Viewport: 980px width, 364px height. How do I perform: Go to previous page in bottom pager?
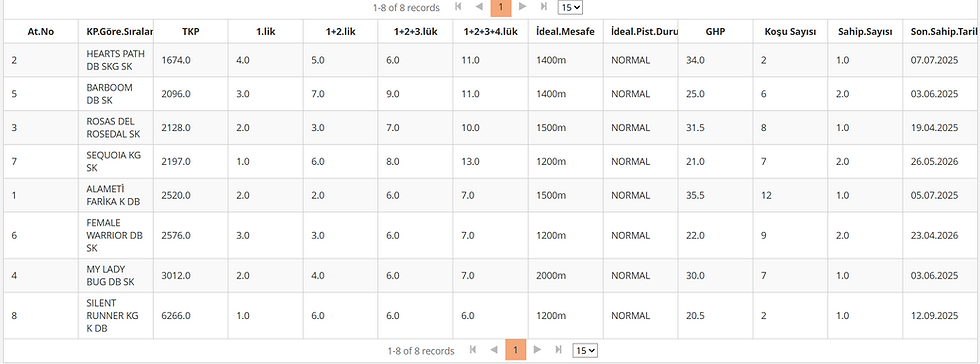coord(494,350)
